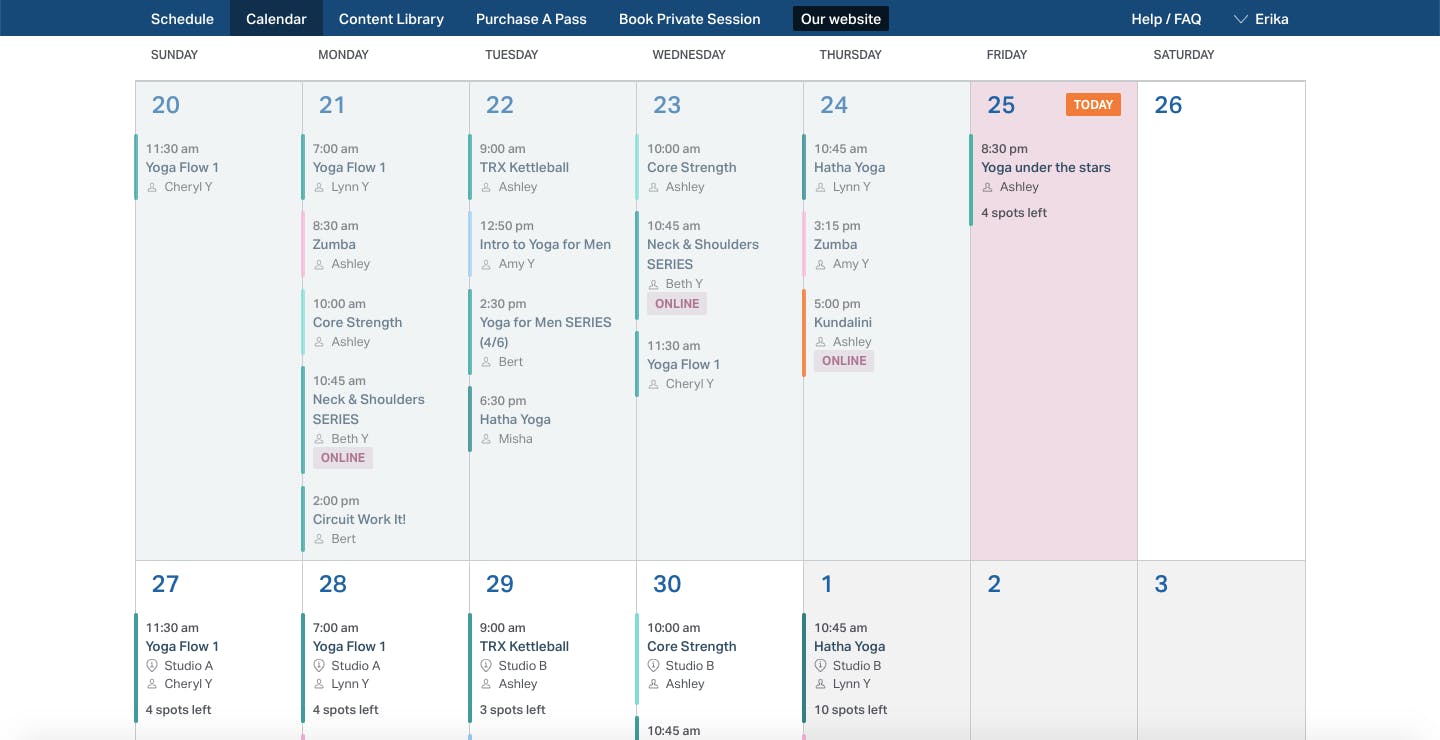Click the instructor icon beside Ashley in Yoga under the stars
This screenshot has height=740, width=1440.
pyautogui.click(x=988, y=187)
